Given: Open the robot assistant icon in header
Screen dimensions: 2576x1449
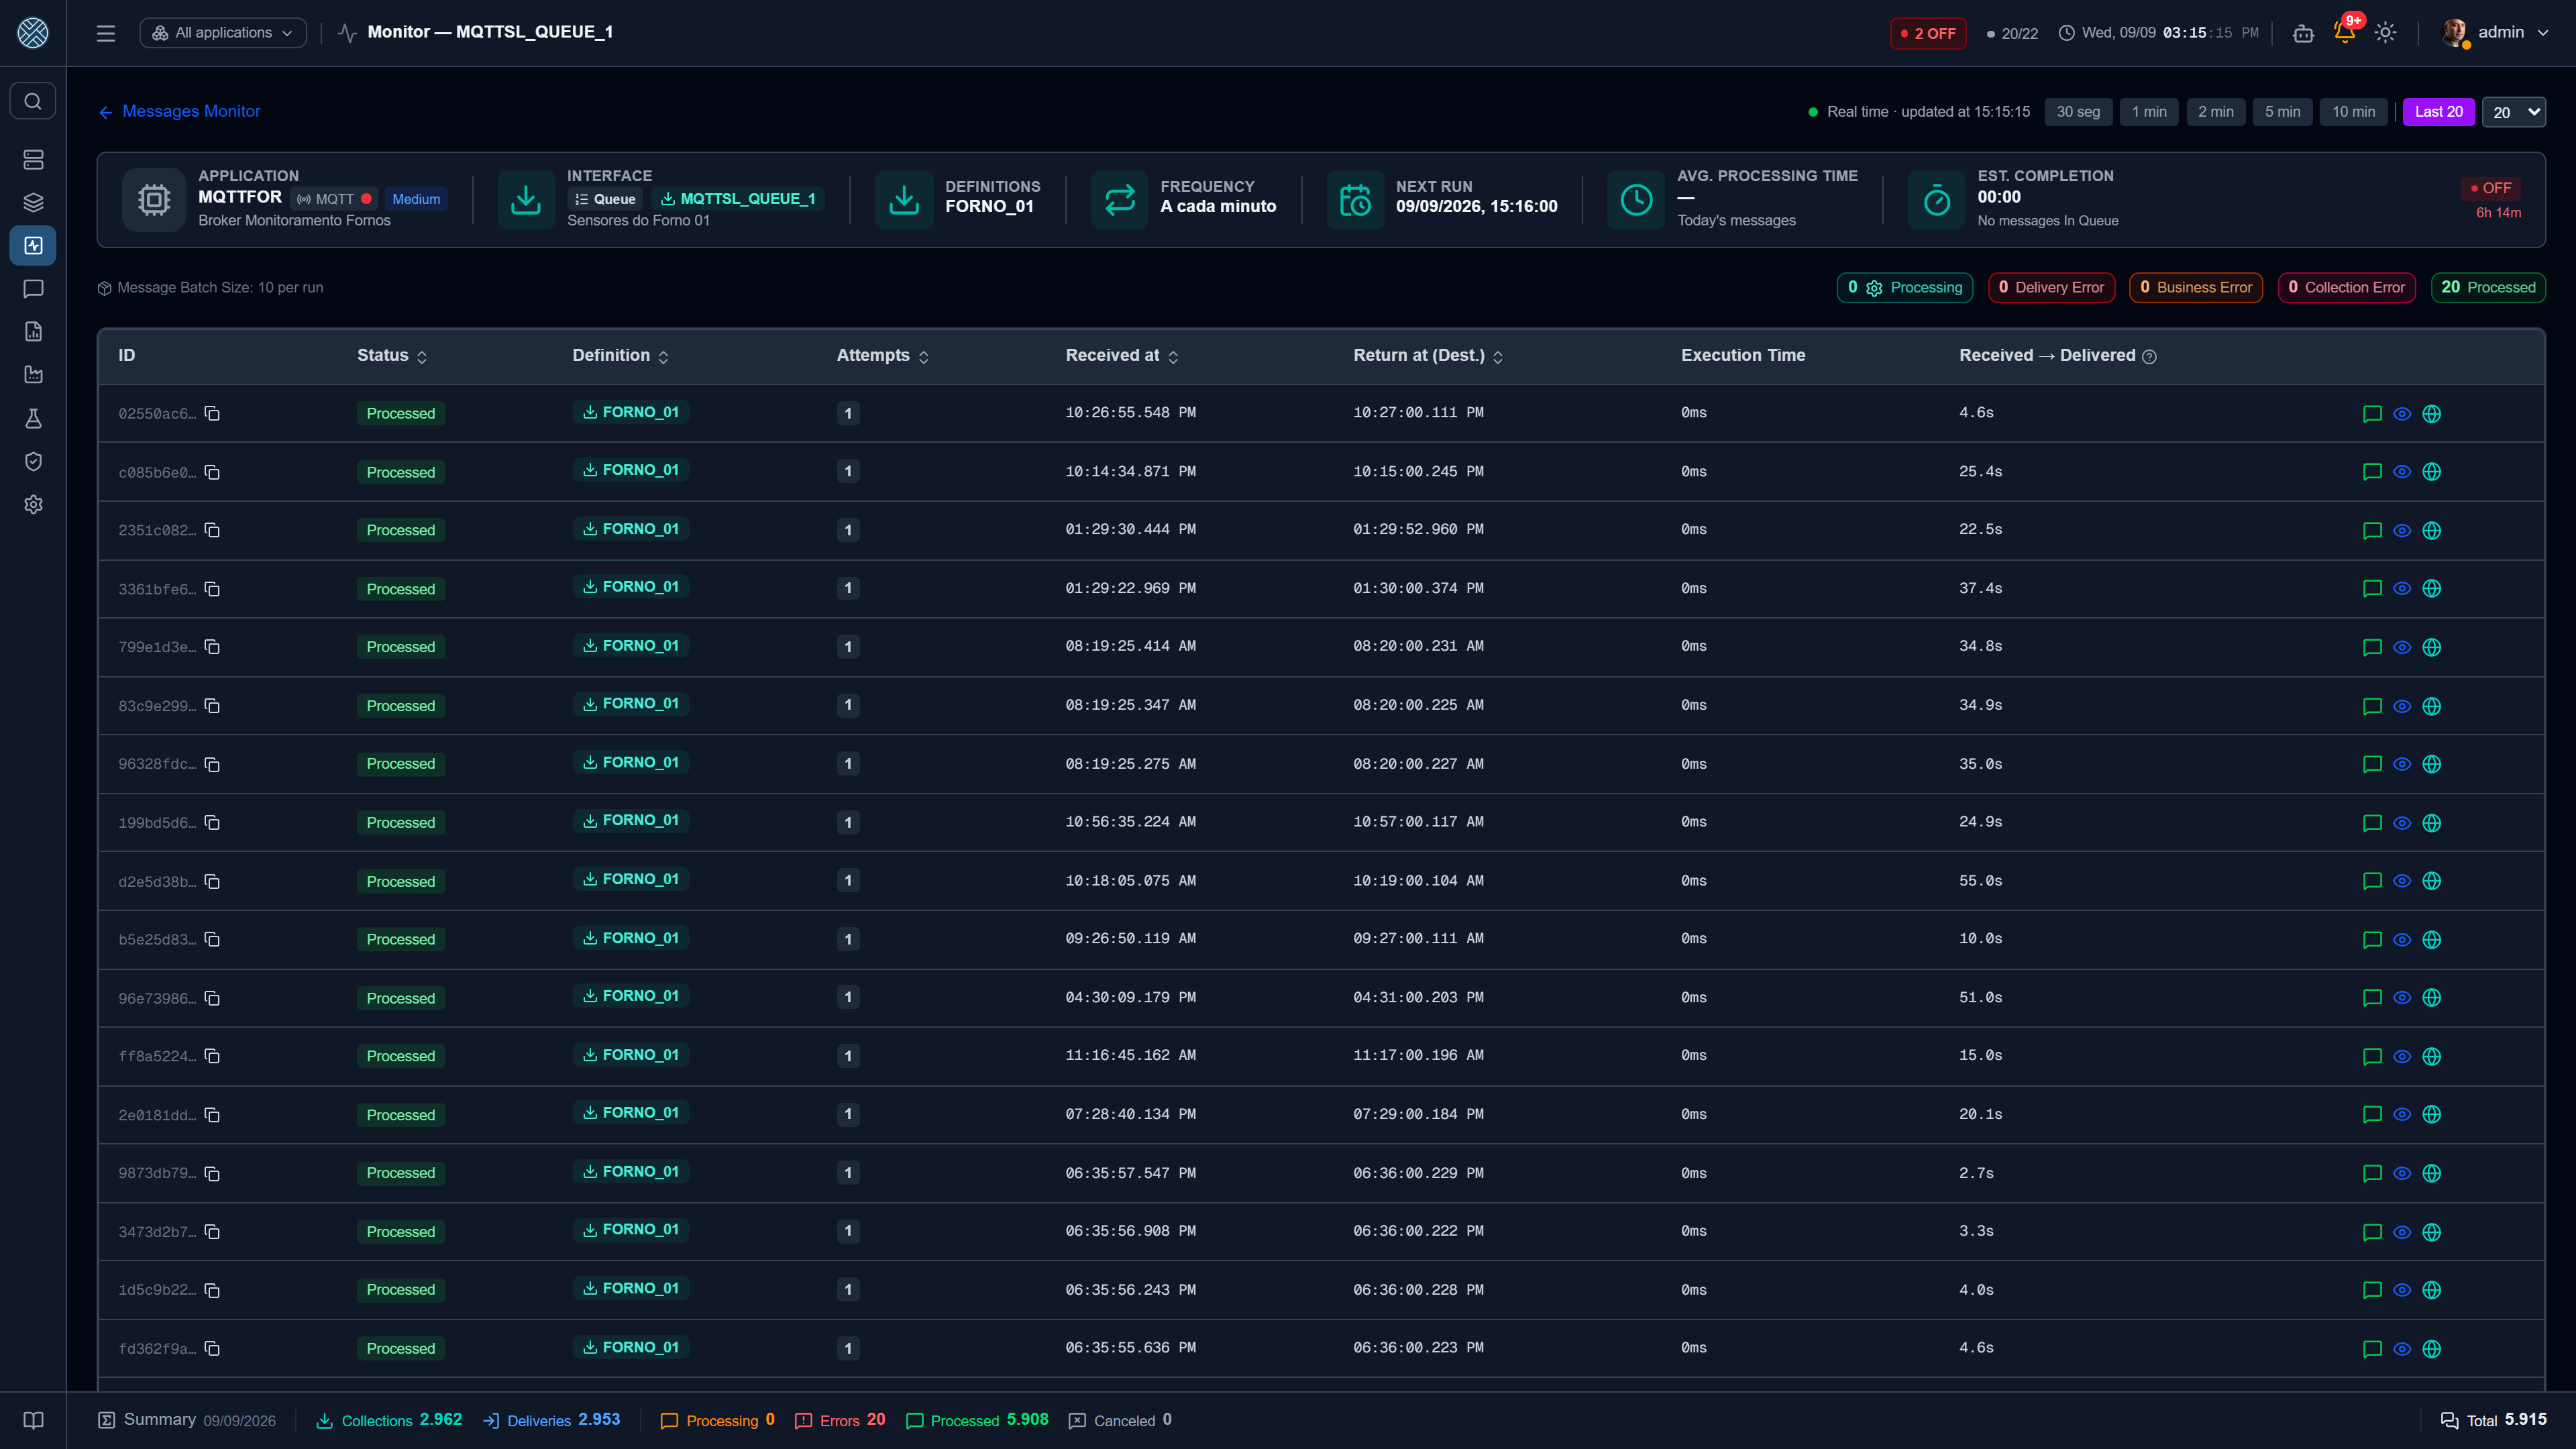Looking at the screenshot, I should coord(2303,32).
